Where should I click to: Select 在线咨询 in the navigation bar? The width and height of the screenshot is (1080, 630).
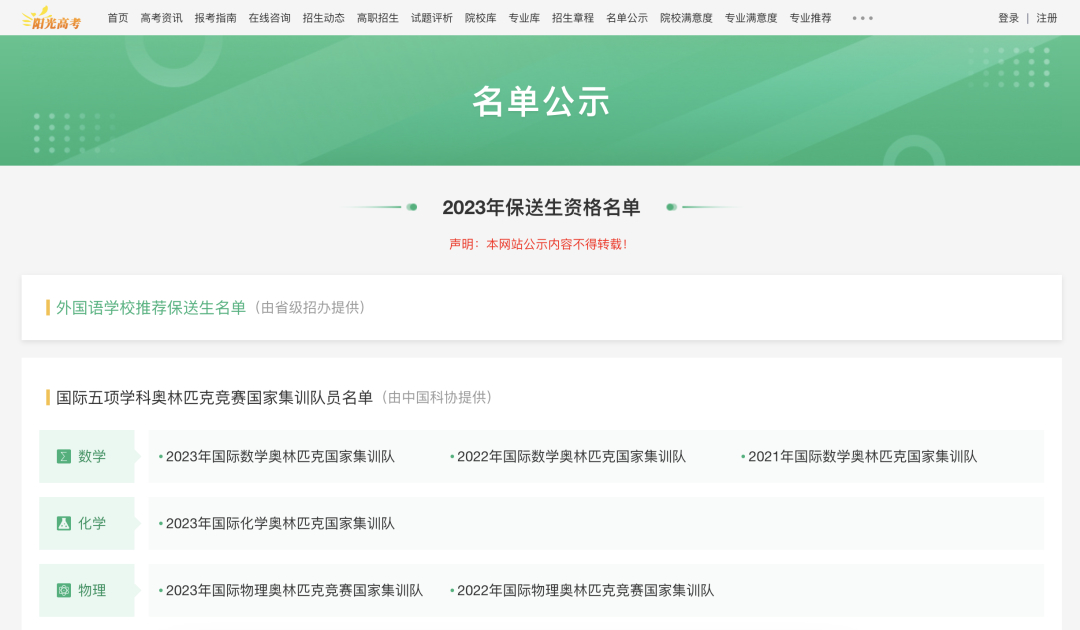click(x=269, y=18)
